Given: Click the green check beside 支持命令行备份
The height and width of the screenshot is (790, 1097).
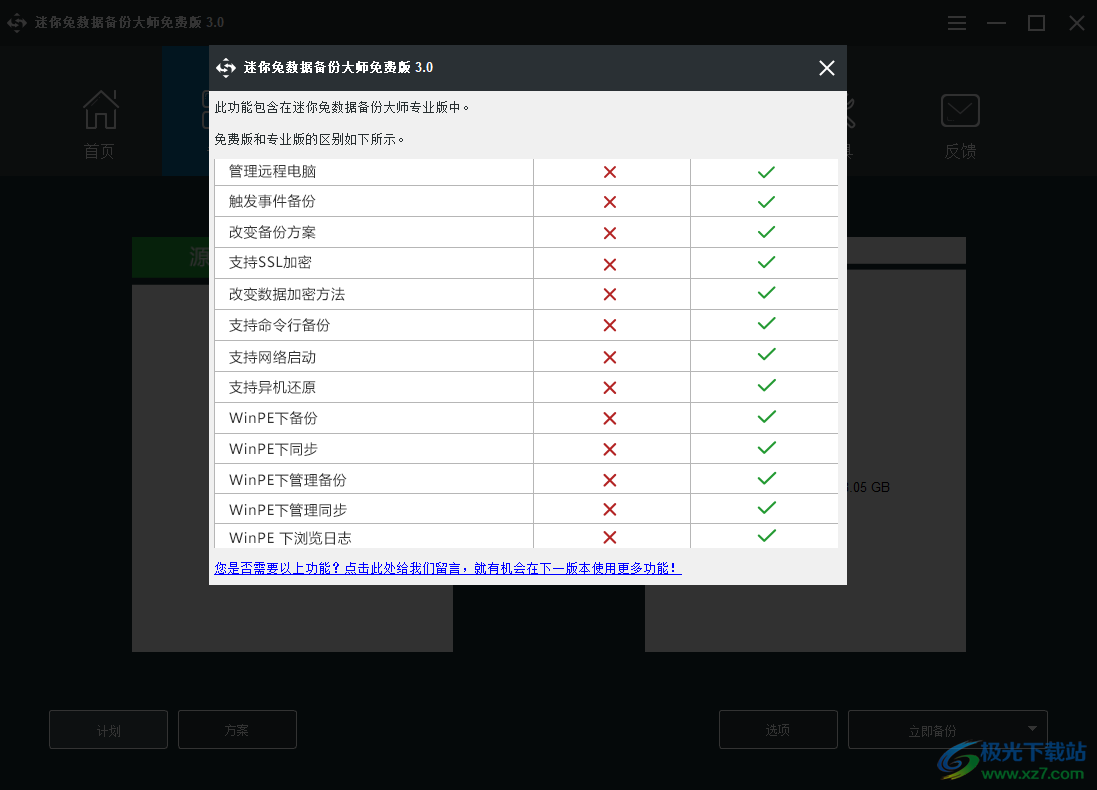Looking at the screenshot, I should [765, 324].
